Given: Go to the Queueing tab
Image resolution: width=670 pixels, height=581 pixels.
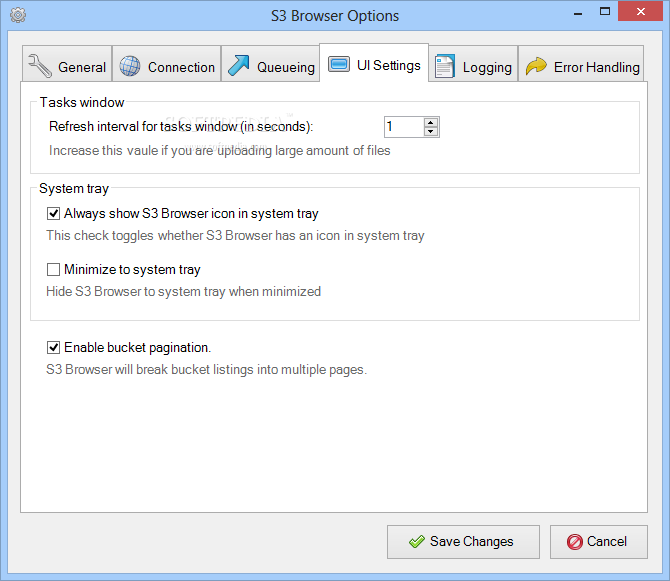Looking at the screenshot, I should coord(270,63).
